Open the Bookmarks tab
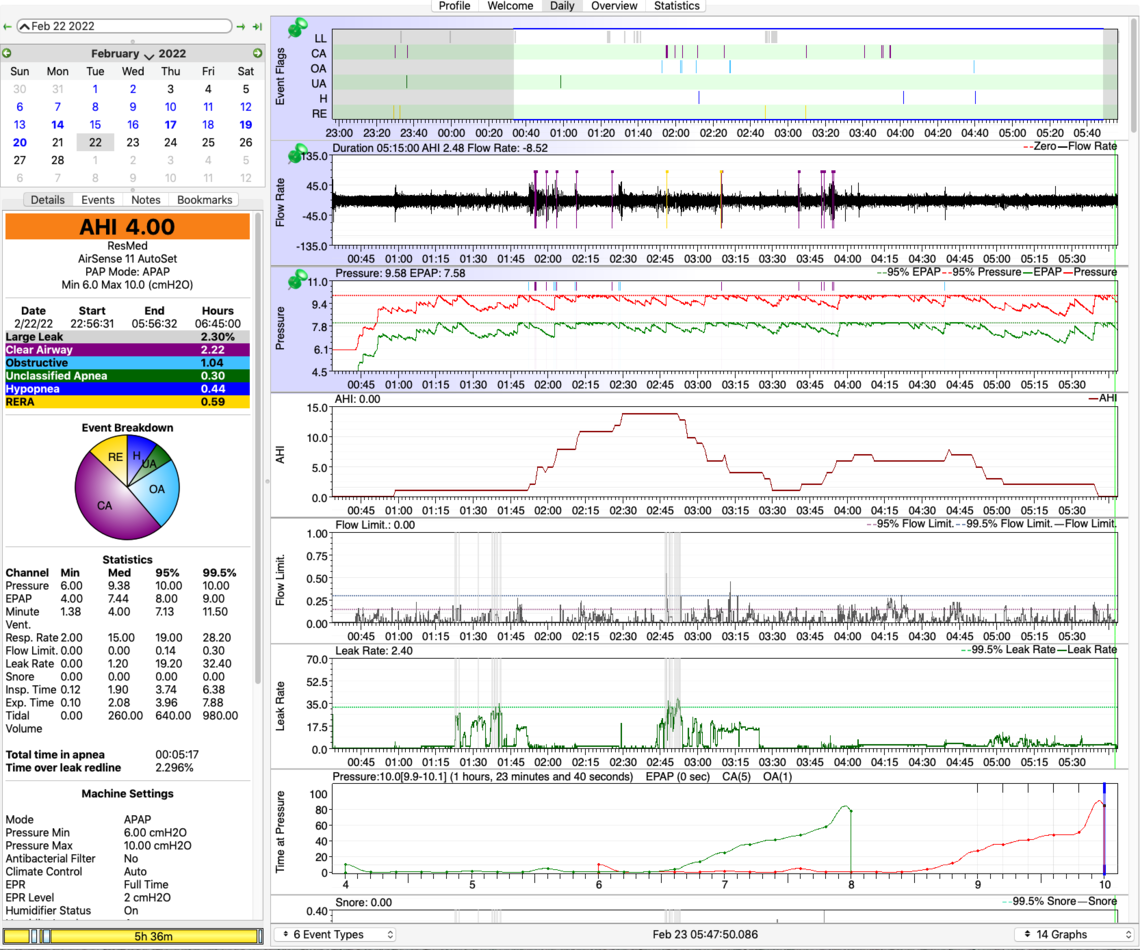 tap(204, 200)
